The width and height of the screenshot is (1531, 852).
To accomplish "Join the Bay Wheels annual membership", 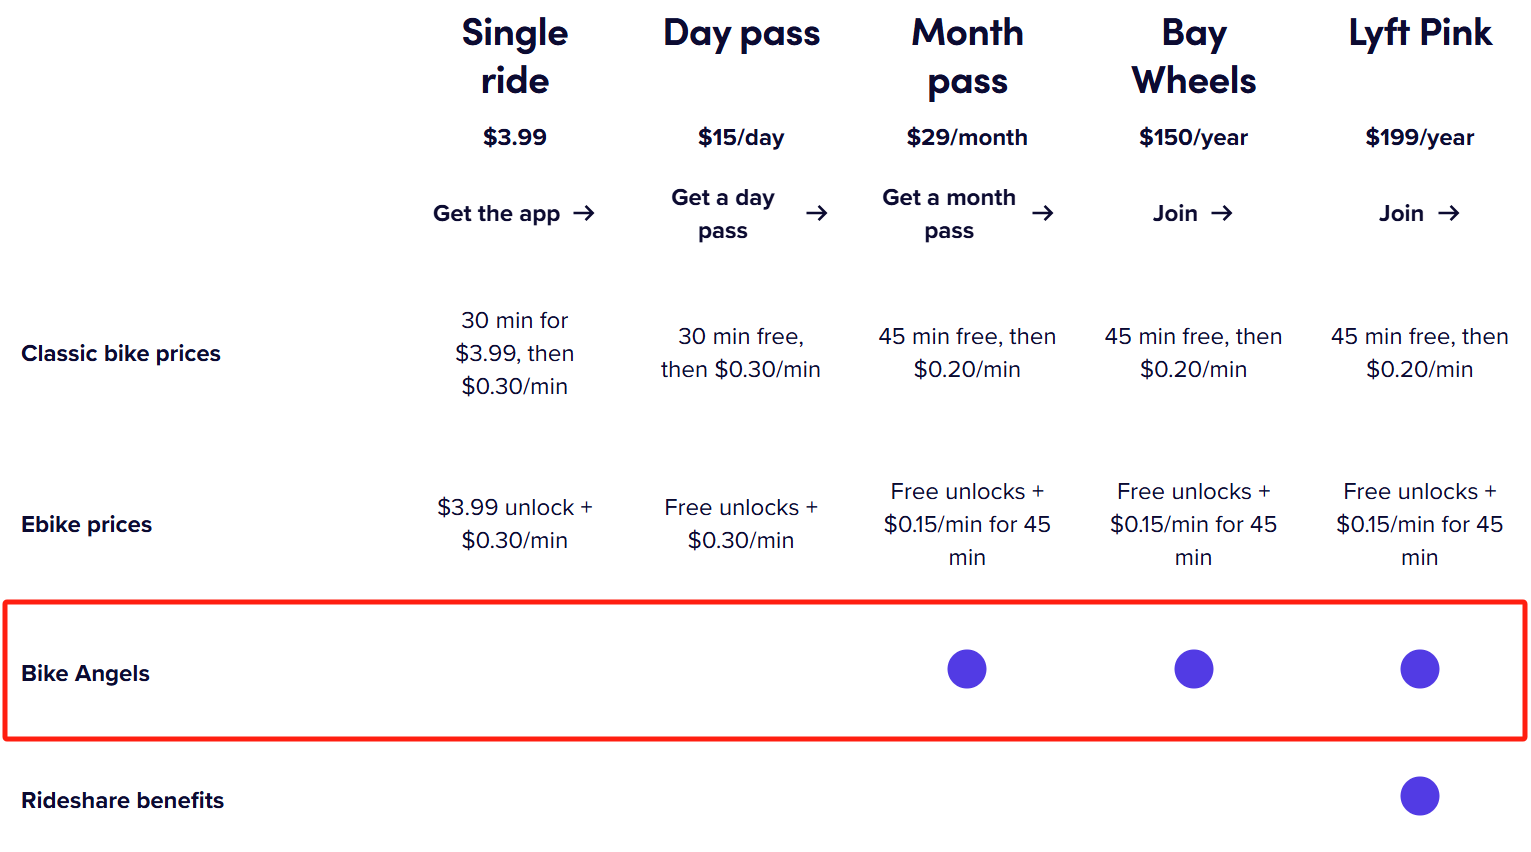I will (1175, 213).
